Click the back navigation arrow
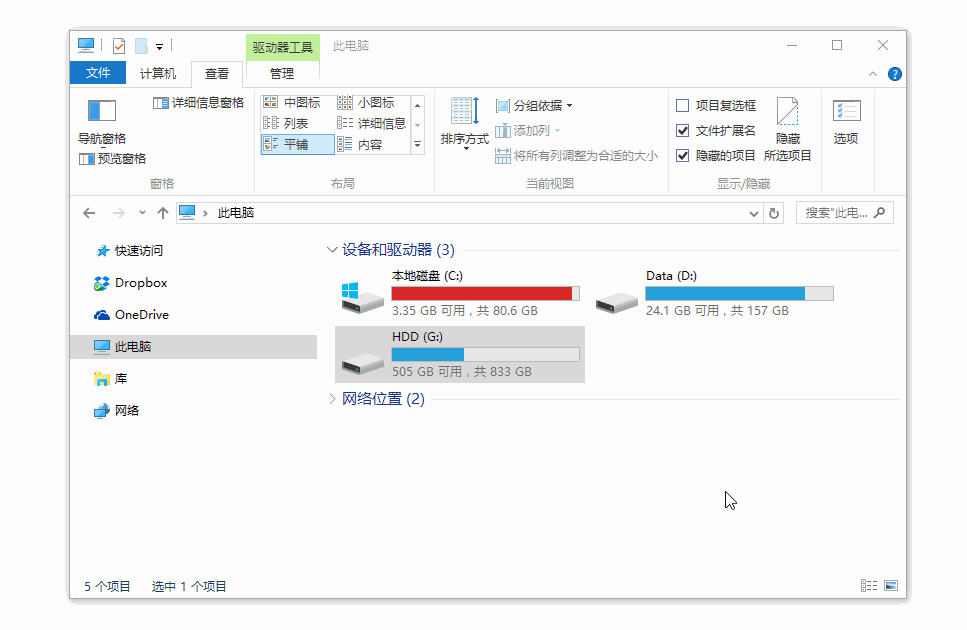The height and width of the screenshot is (630, 967). pos(88,212)
